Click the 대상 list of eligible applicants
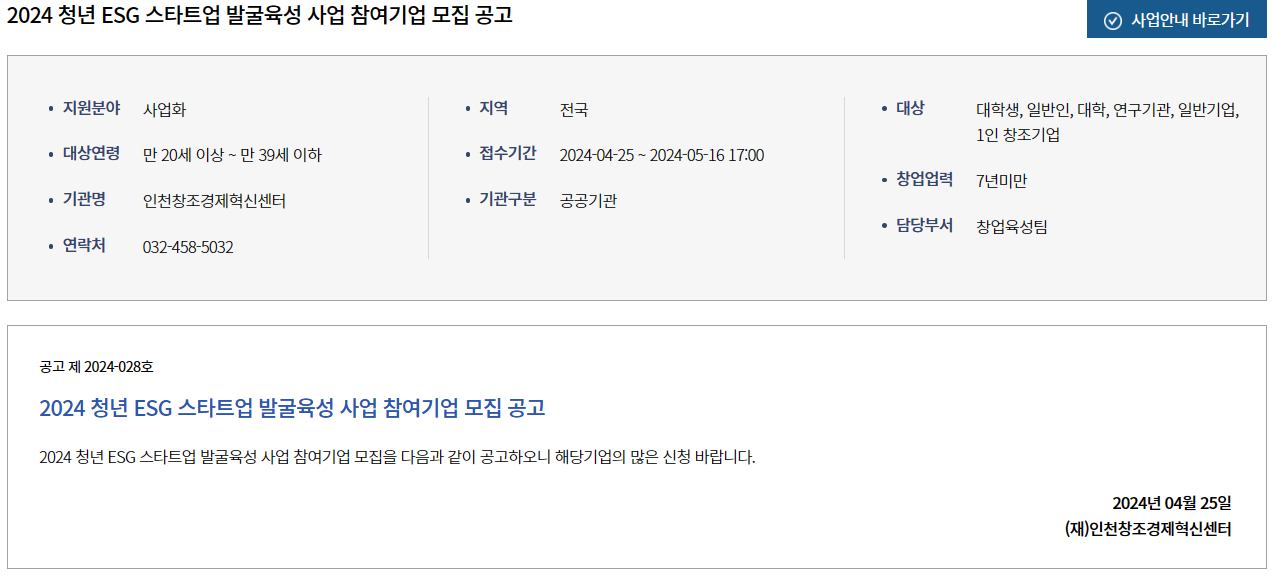This screenshot has width=1274, height=577. [x=1108, y=122]
